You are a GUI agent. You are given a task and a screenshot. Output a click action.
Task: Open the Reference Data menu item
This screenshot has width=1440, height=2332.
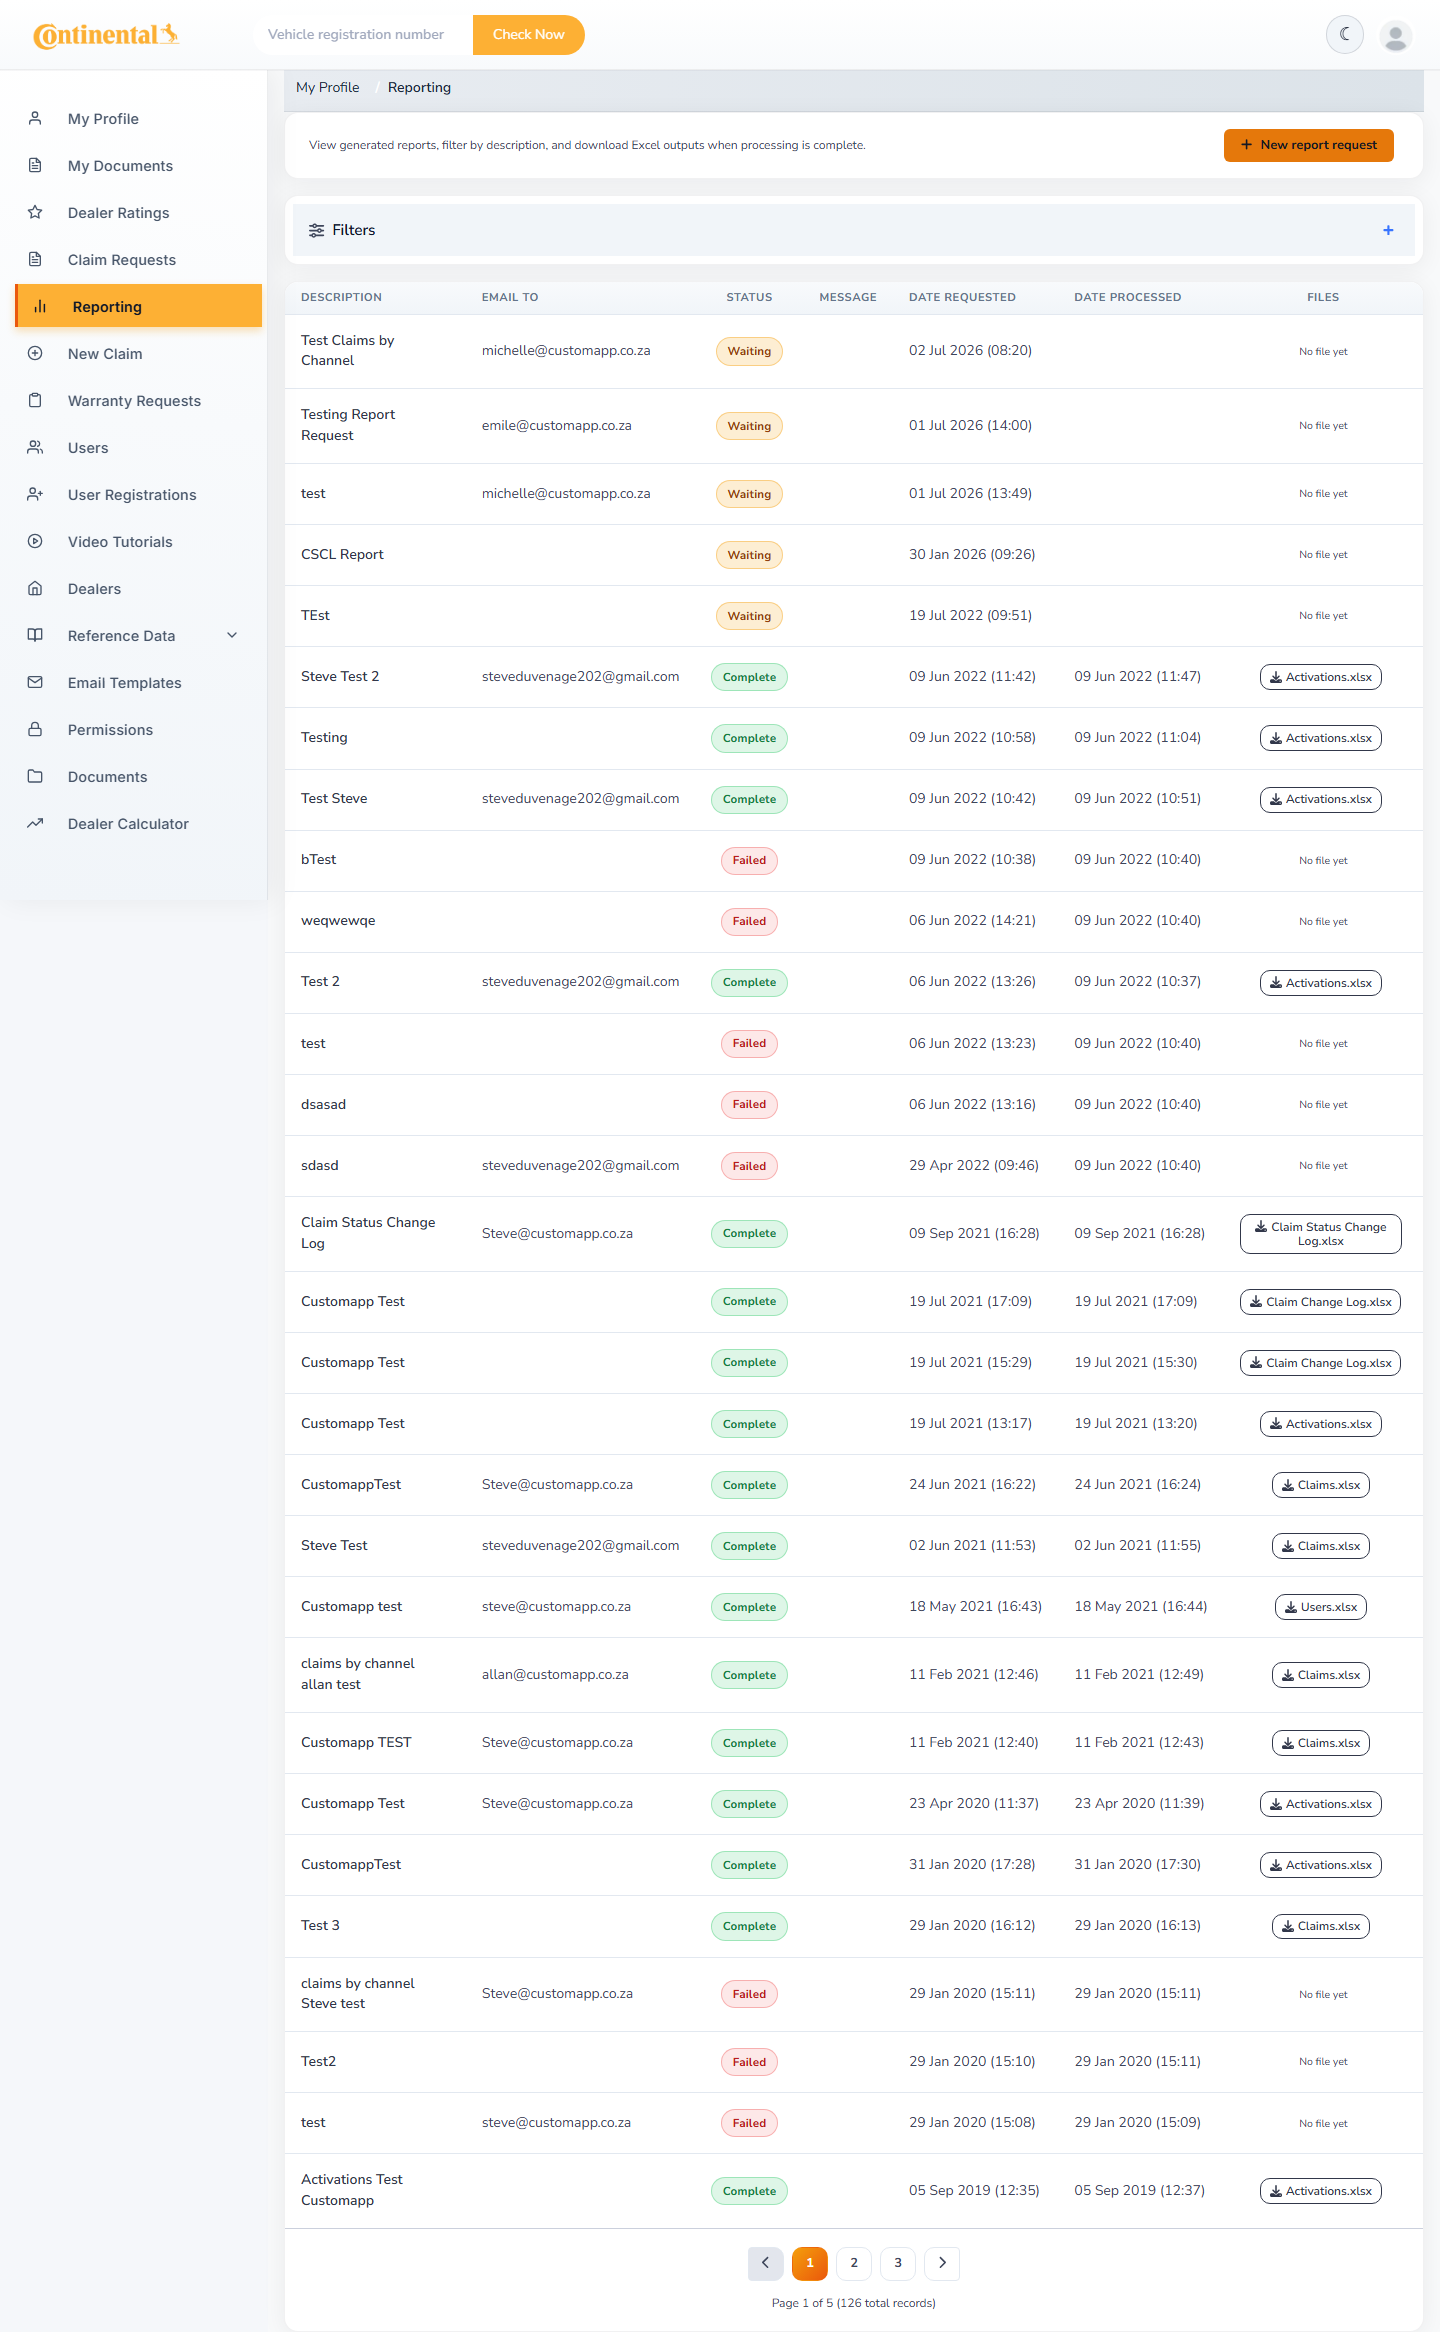click(139, 635)
